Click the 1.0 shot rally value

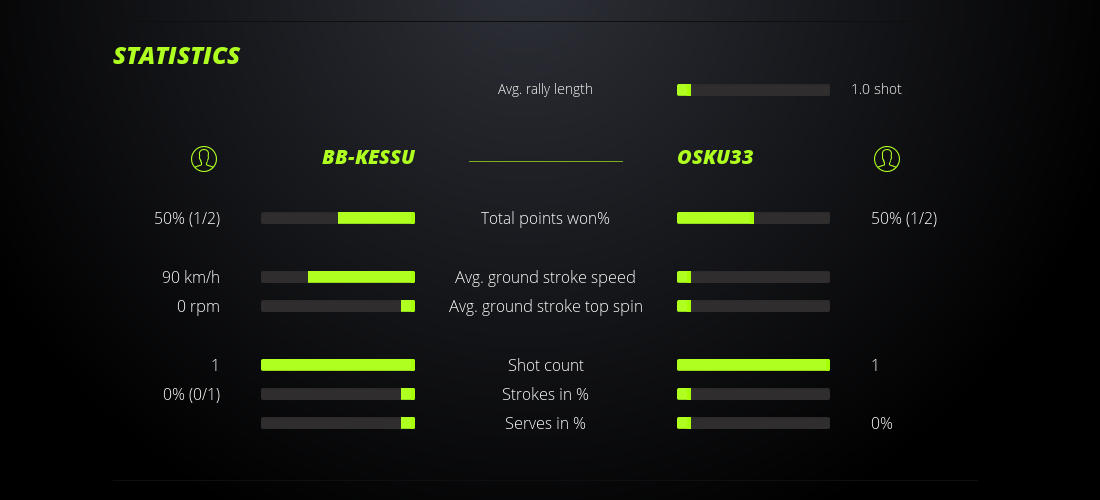click(876, 89)
